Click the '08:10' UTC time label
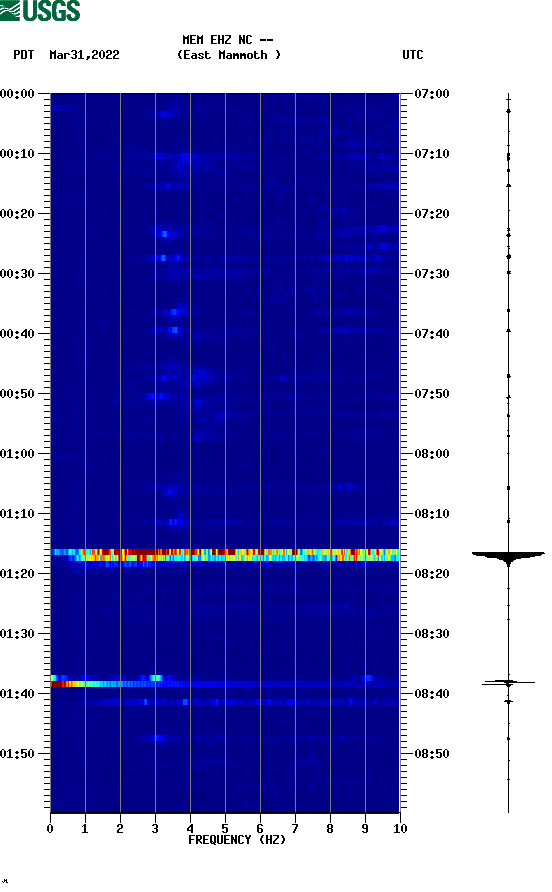The image size is (552, 892). 432,514
